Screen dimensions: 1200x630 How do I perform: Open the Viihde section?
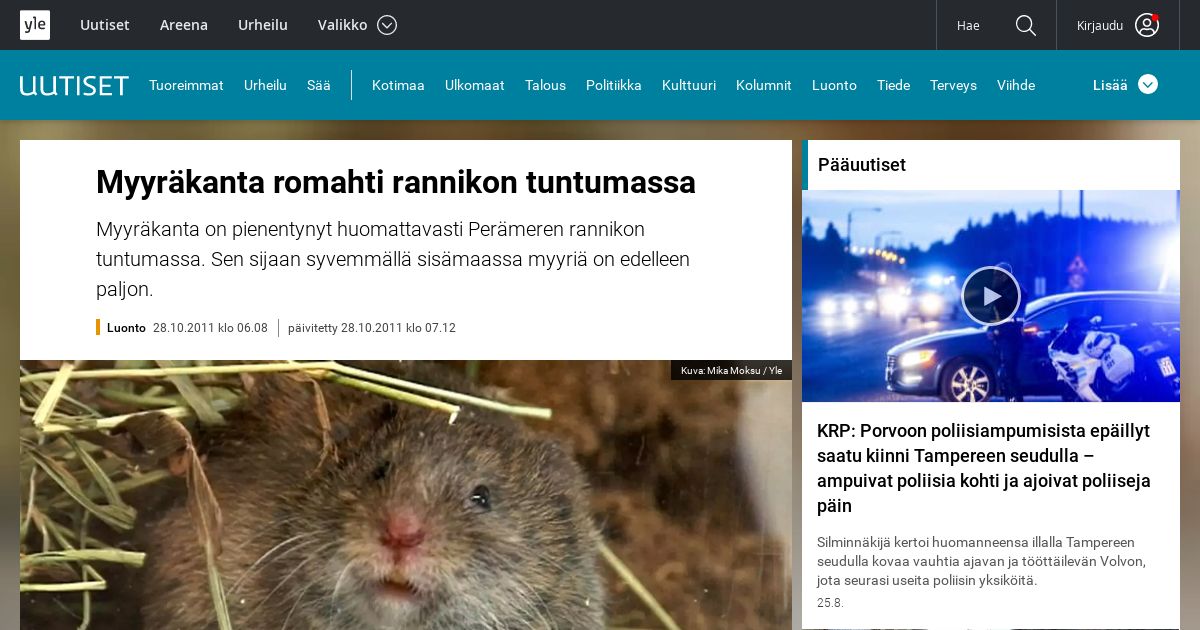(1016, 85)
